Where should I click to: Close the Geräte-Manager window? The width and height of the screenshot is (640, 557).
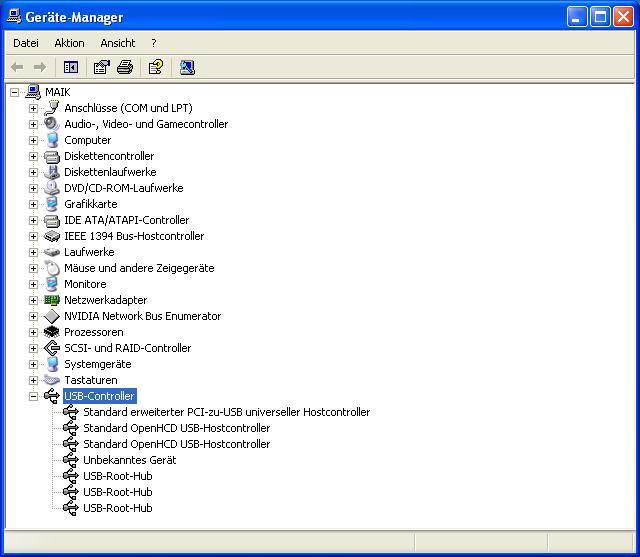(x=624, y=17)
